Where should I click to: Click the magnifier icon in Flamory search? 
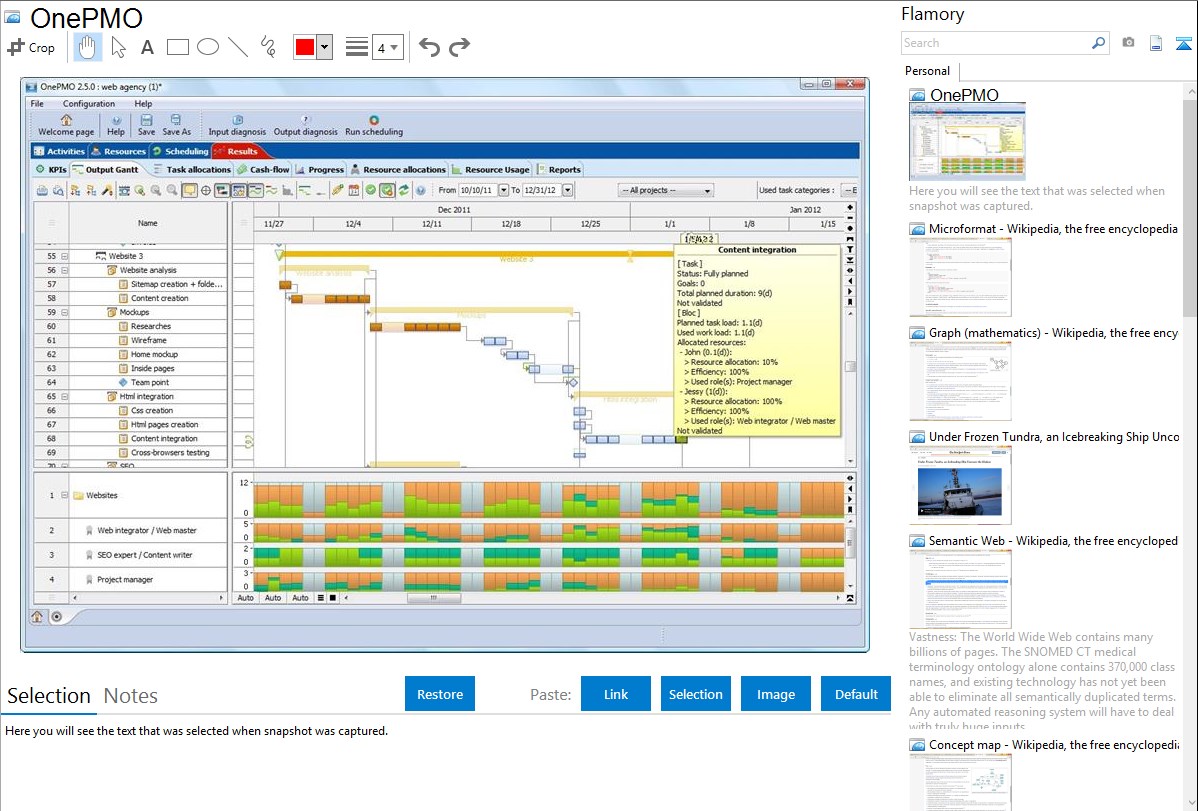pyautogui.click(x=1098, y=43)
